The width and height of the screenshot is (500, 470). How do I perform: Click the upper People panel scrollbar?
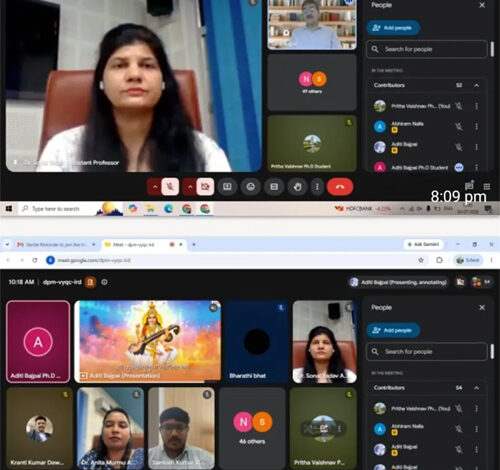coord(492,49)
